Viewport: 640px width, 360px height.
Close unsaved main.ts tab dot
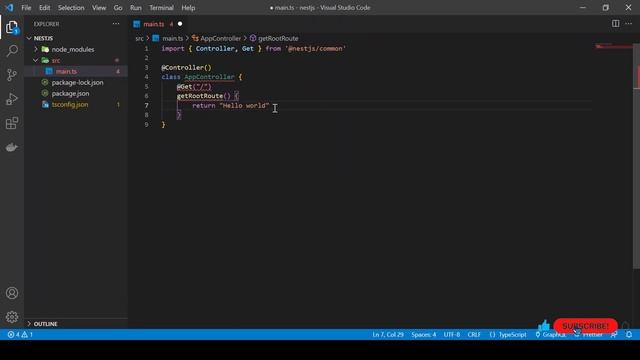tap(180, 24)
